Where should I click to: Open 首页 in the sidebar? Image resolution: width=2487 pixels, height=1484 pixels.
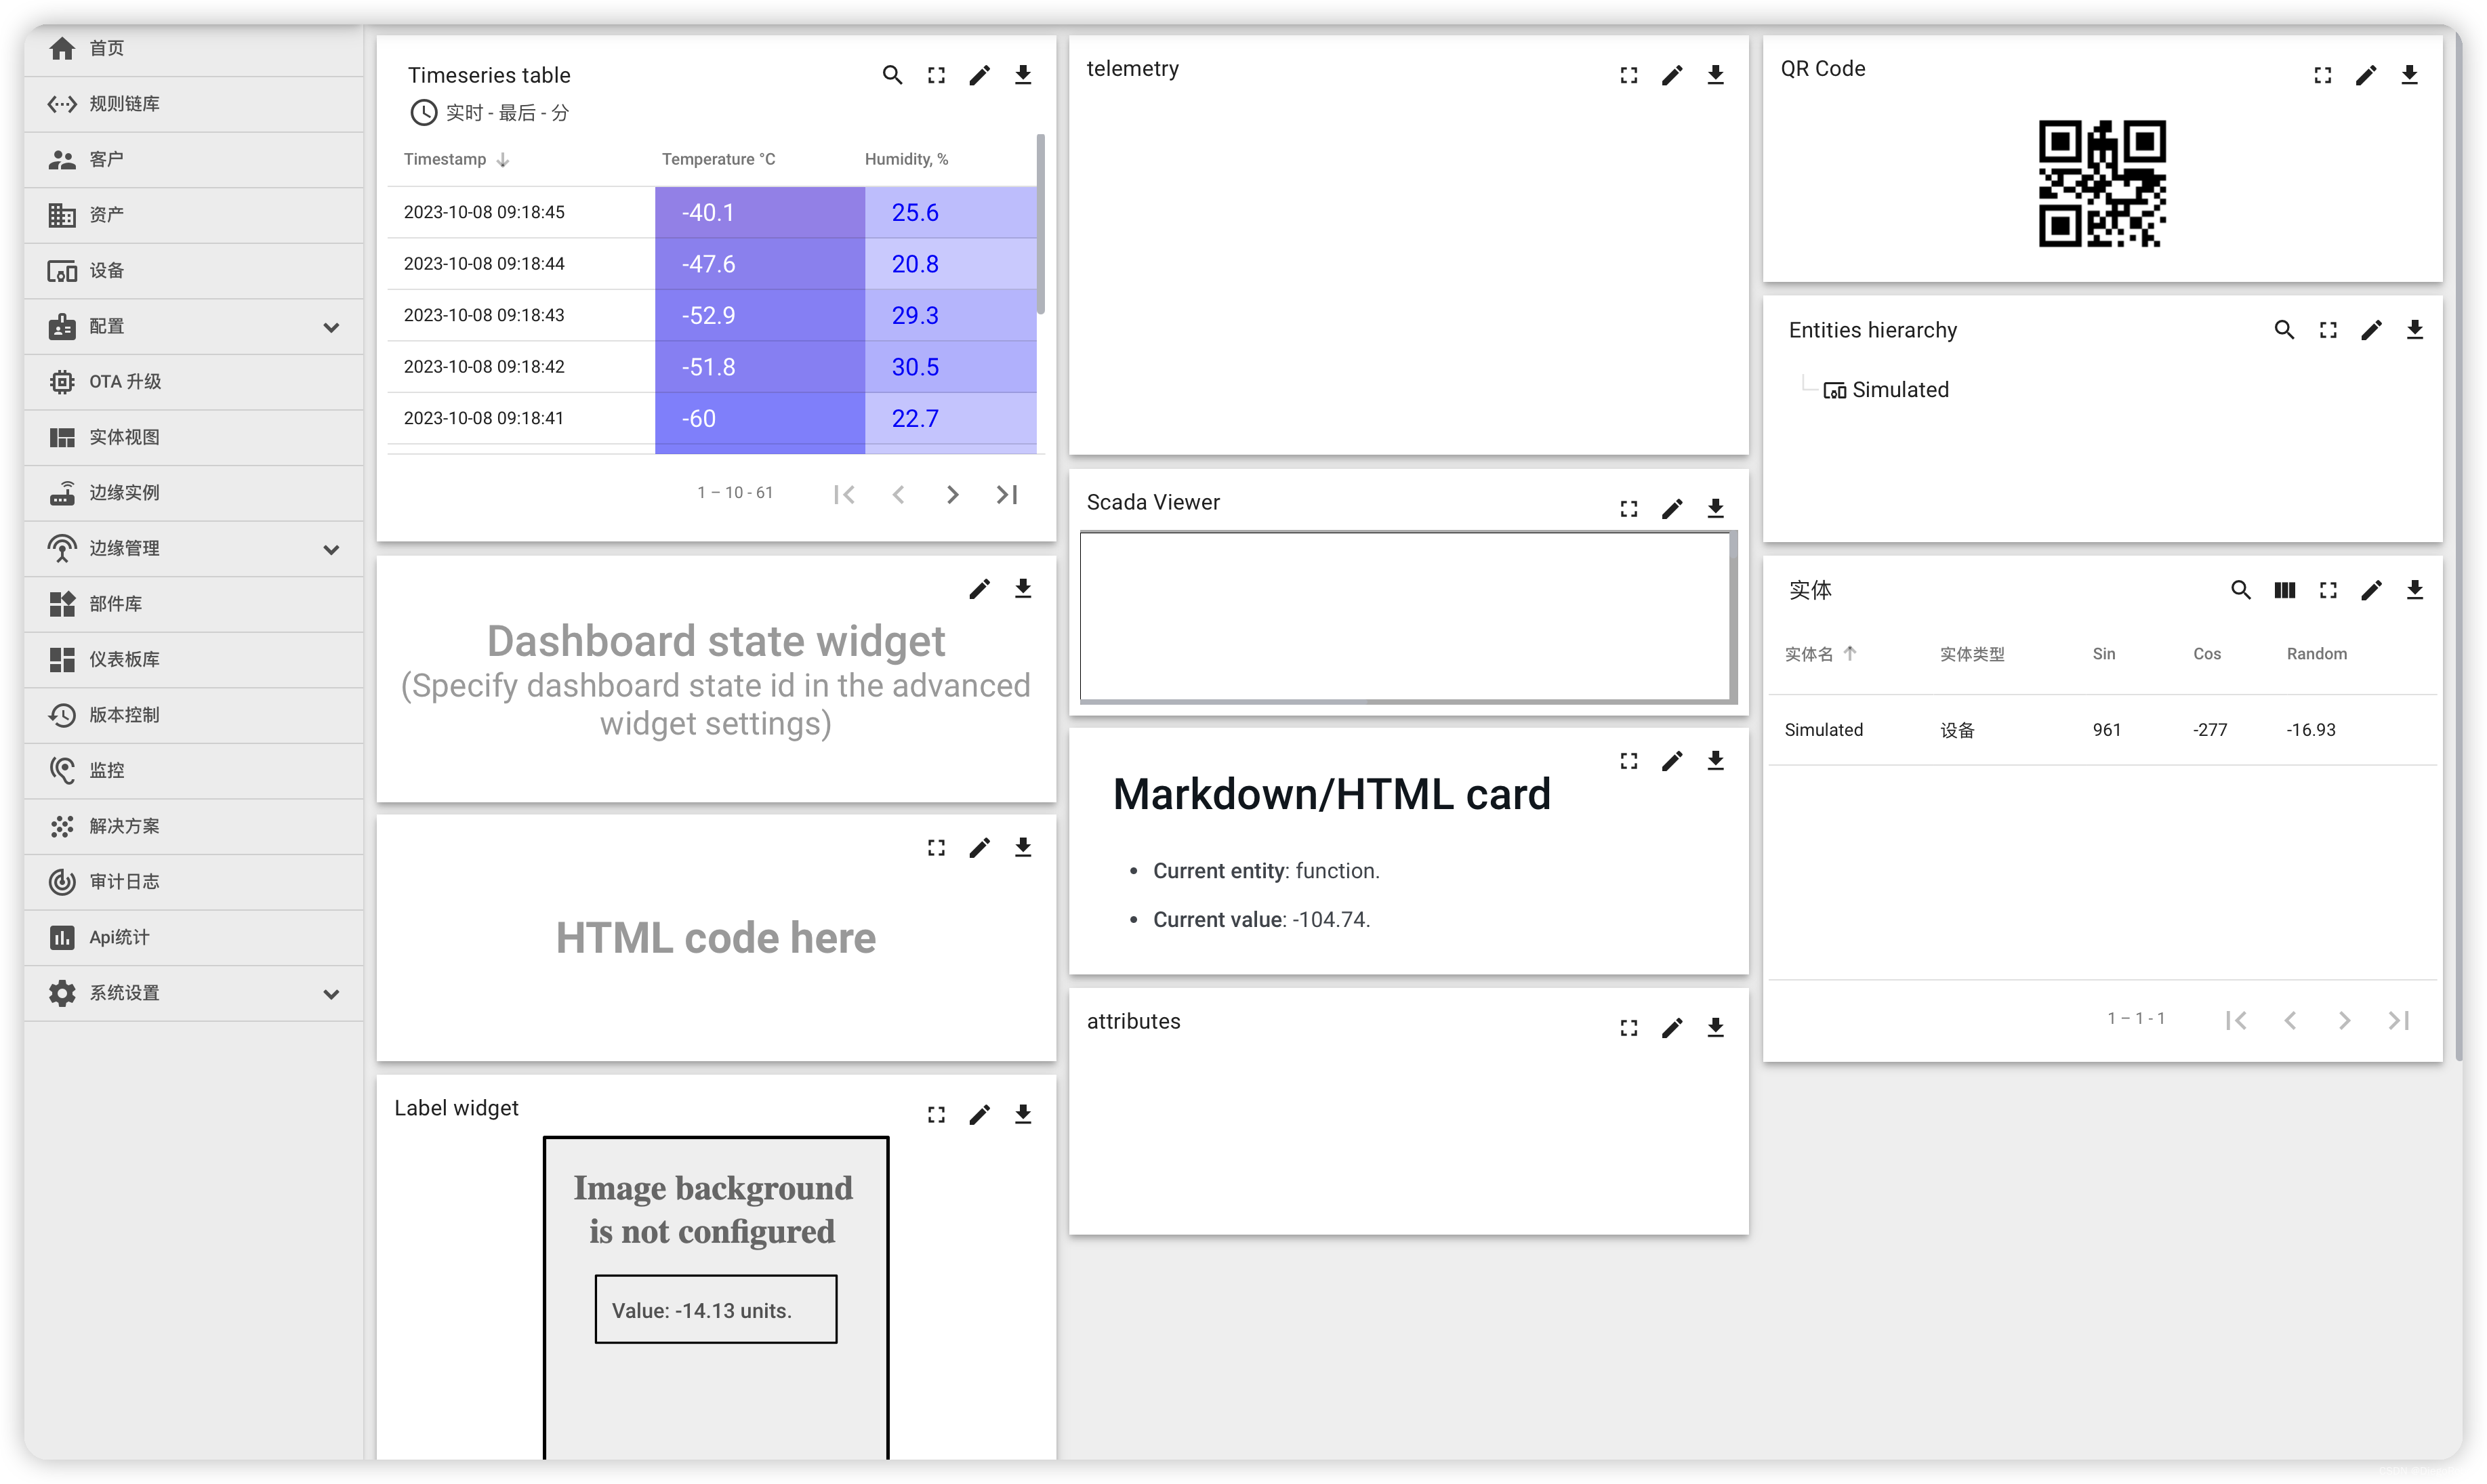(x=193, y=49)
